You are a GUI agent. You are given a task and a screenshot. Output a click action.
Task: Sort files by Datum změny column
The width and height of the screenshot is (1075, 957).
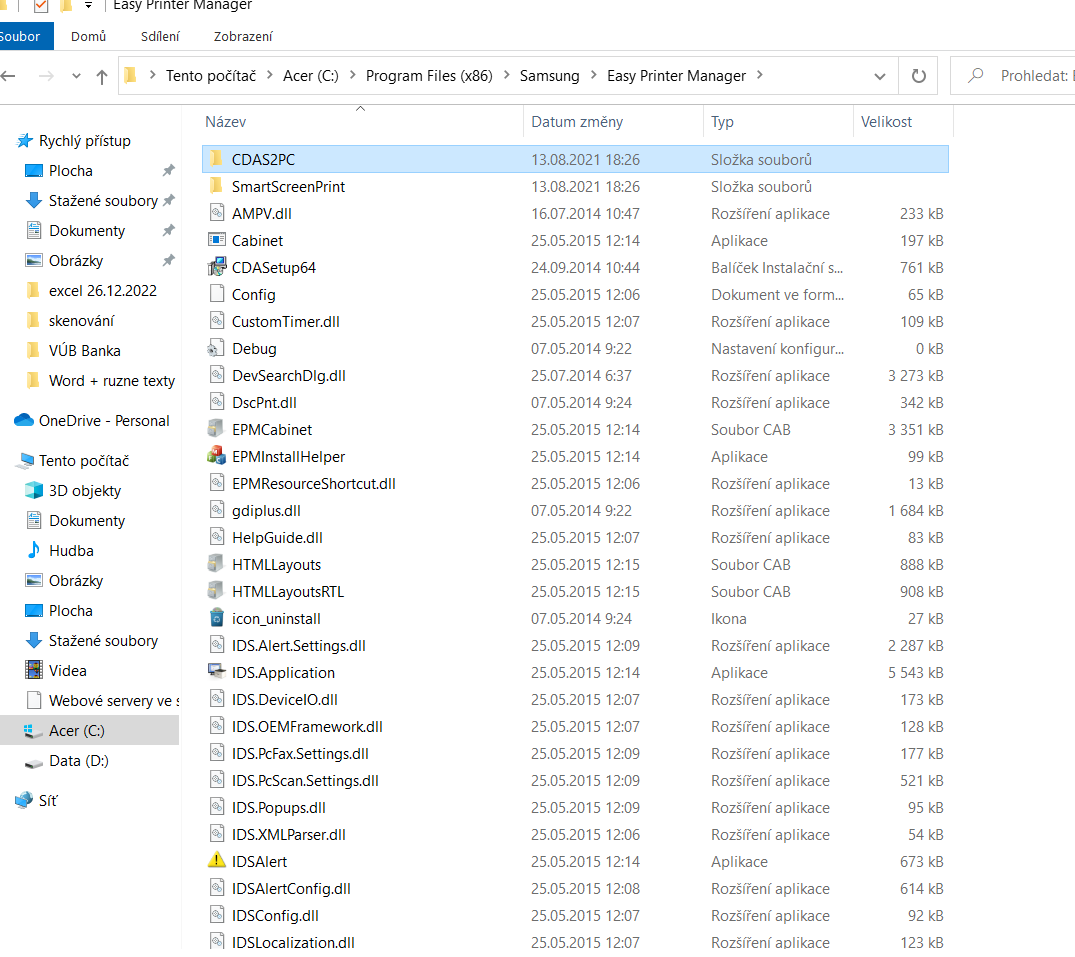coord(577,122)
